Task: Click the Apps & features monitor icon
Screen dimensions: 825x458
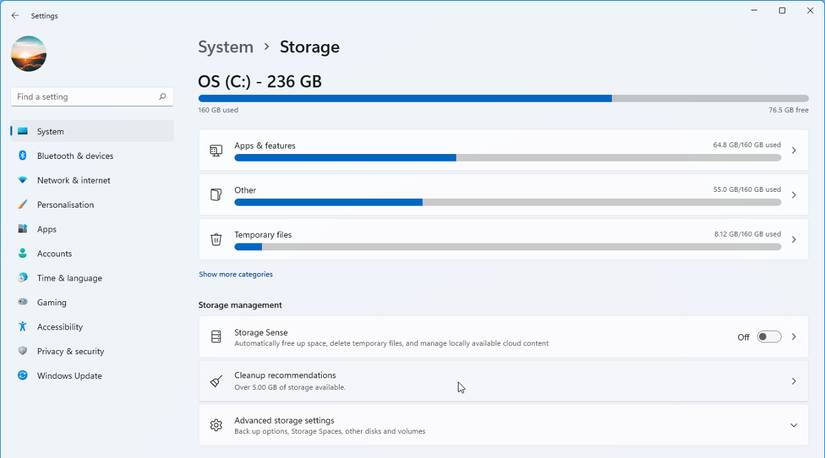Action: click(216, 151)
